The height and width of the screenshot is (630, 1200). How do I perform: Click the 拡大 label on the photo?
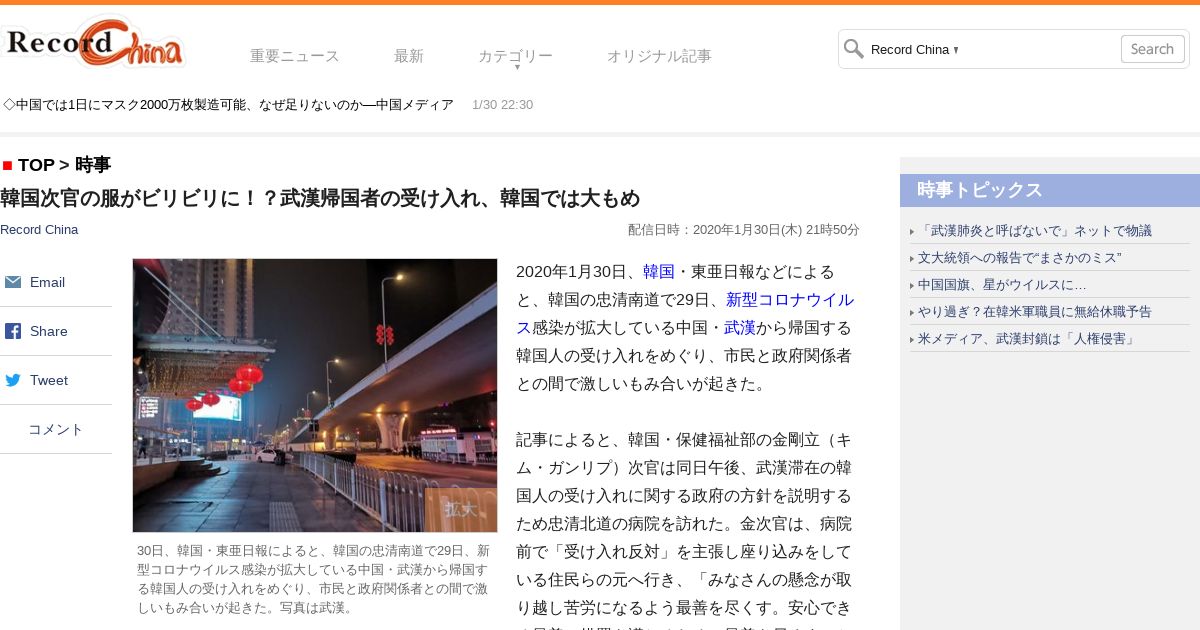pos(460,509)
